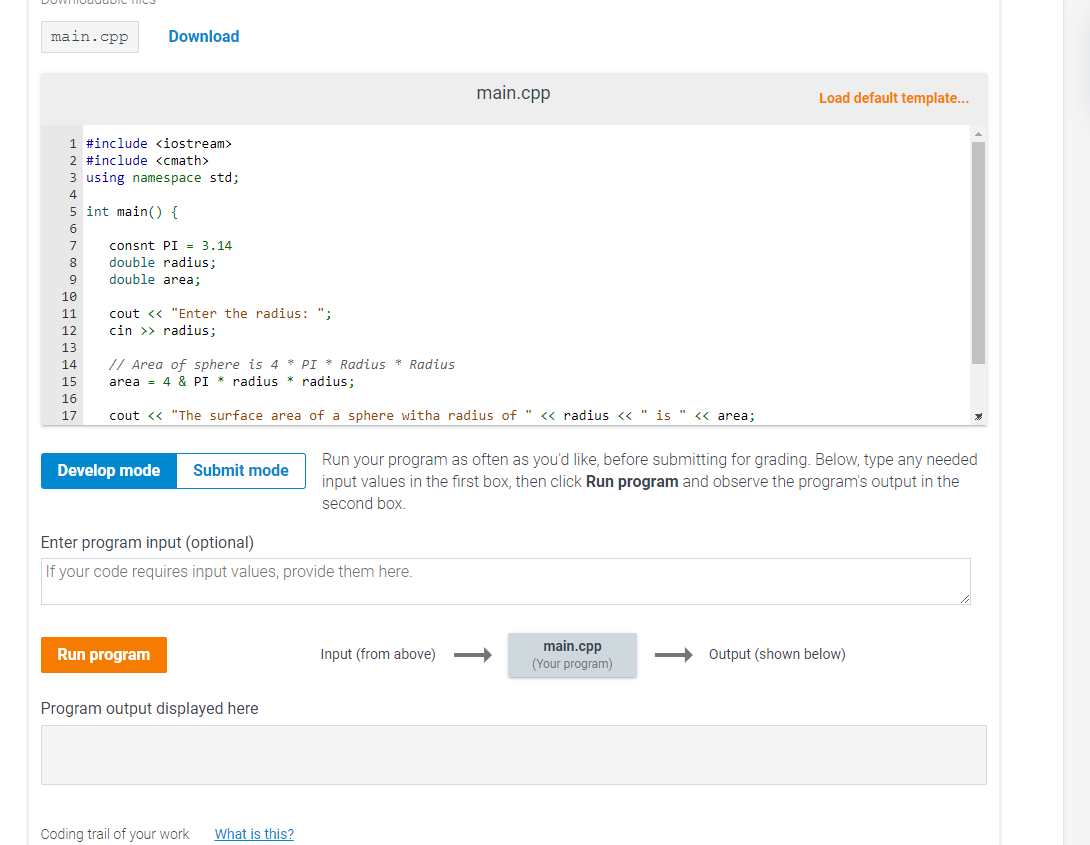The image size is (1090, 845).
Task: Select the main.cpp box in the flow diagram
Action: tap(572, 654)
